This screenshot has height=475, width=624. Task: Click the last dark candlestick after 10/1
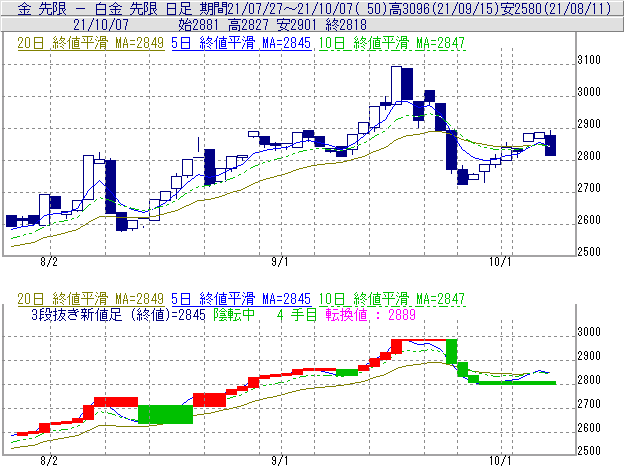550,145
